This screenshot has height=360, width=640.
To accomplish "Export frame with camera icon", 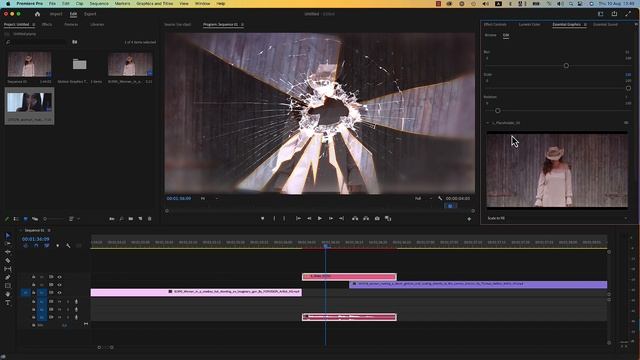I will click(377, 218).
